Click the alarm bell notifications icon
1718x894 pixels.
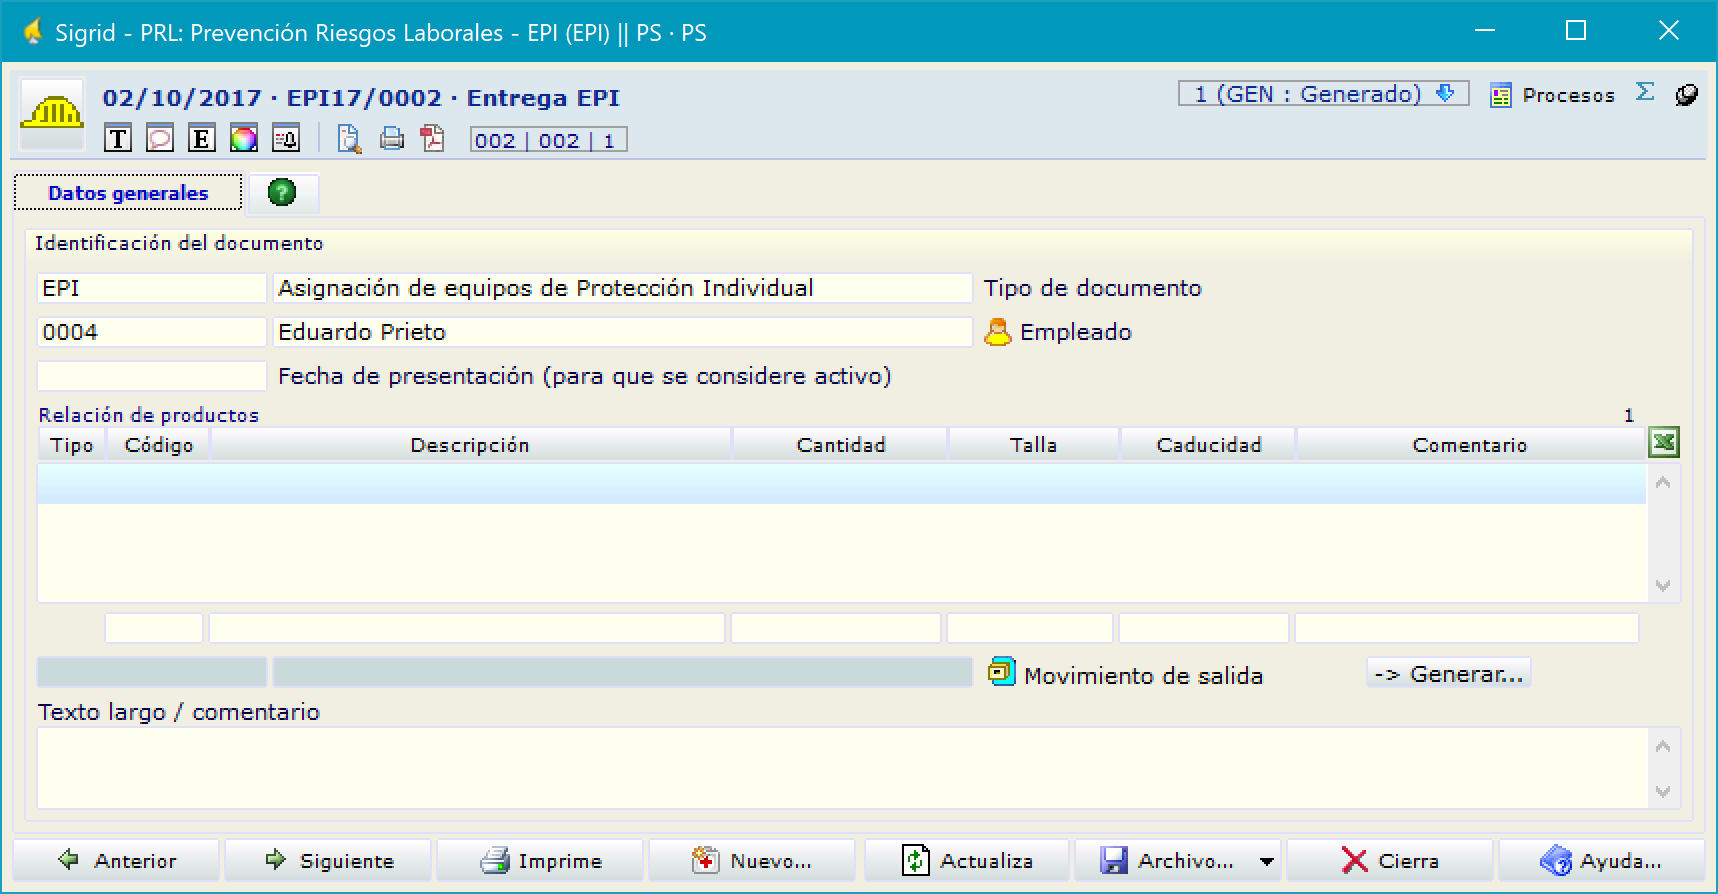click(286, 139)
